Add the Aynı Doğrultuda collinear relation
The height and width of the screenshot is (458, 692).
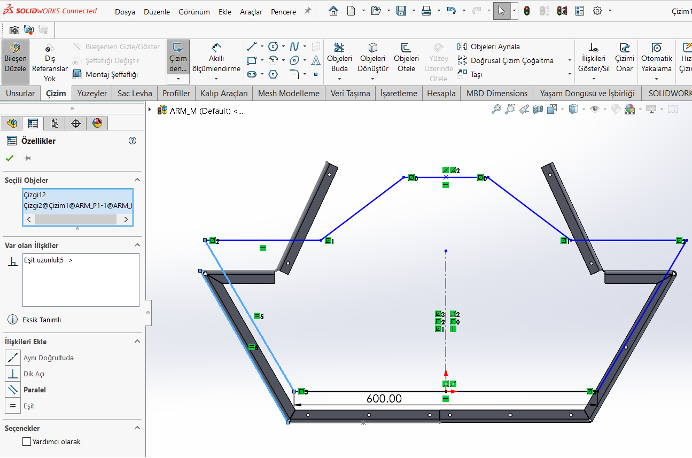pos(40,357)
